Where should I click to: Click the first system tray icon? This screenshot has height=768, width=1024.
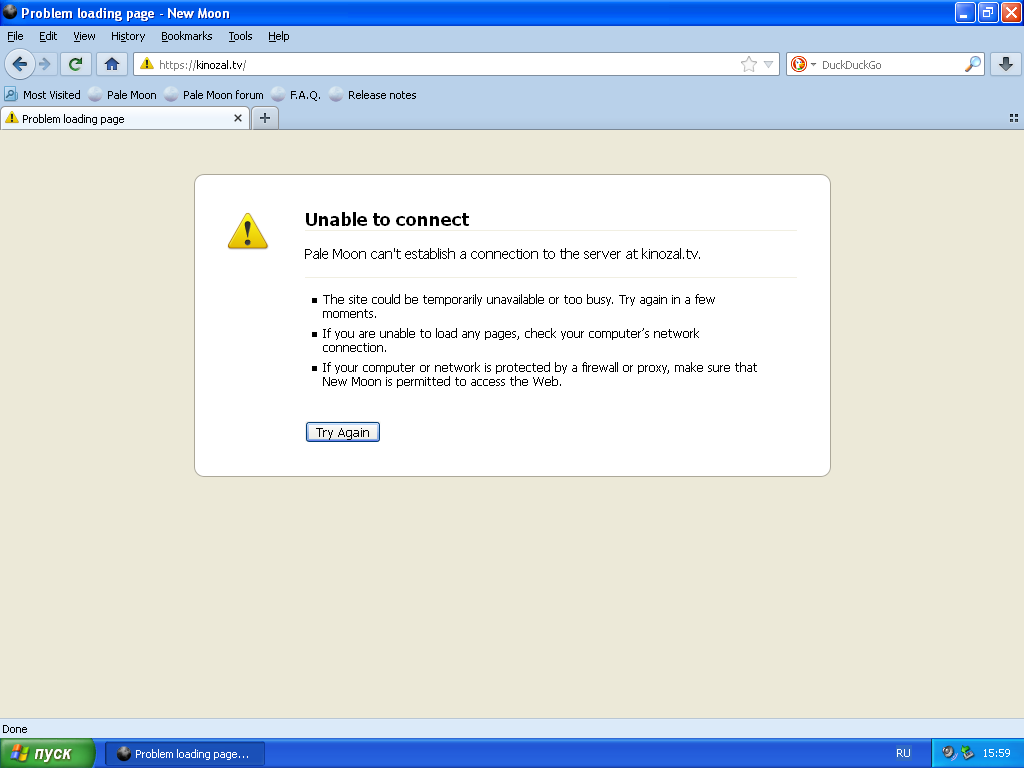tap(949, 753)
